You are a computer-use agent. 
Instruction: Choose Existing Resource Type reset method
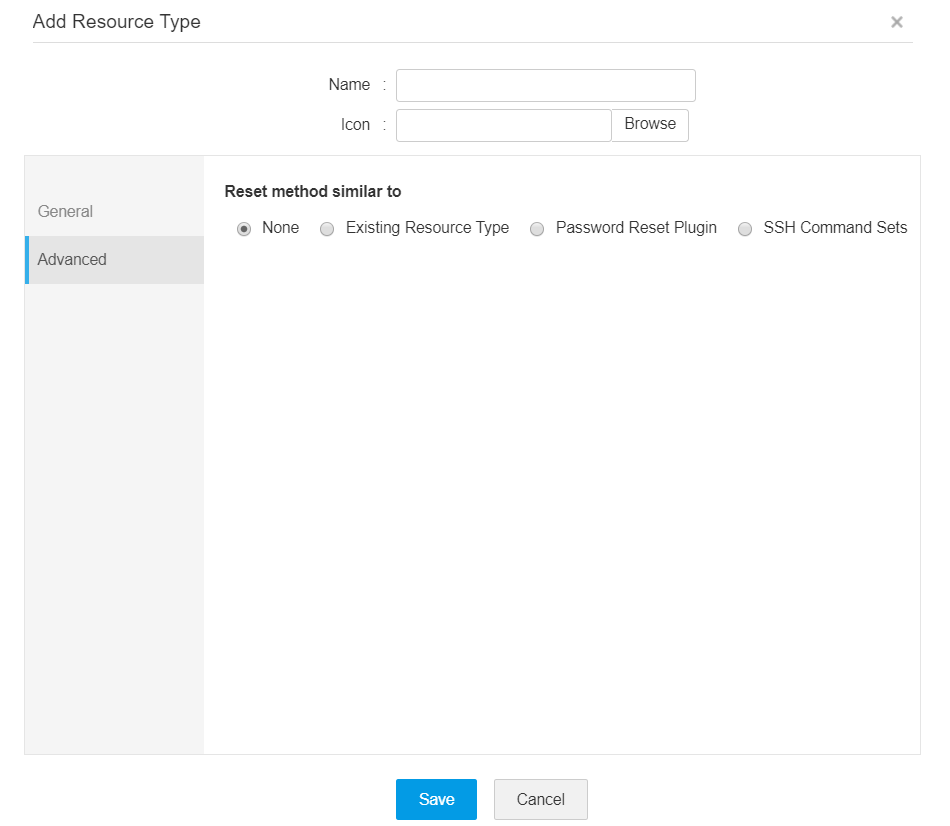327,229
